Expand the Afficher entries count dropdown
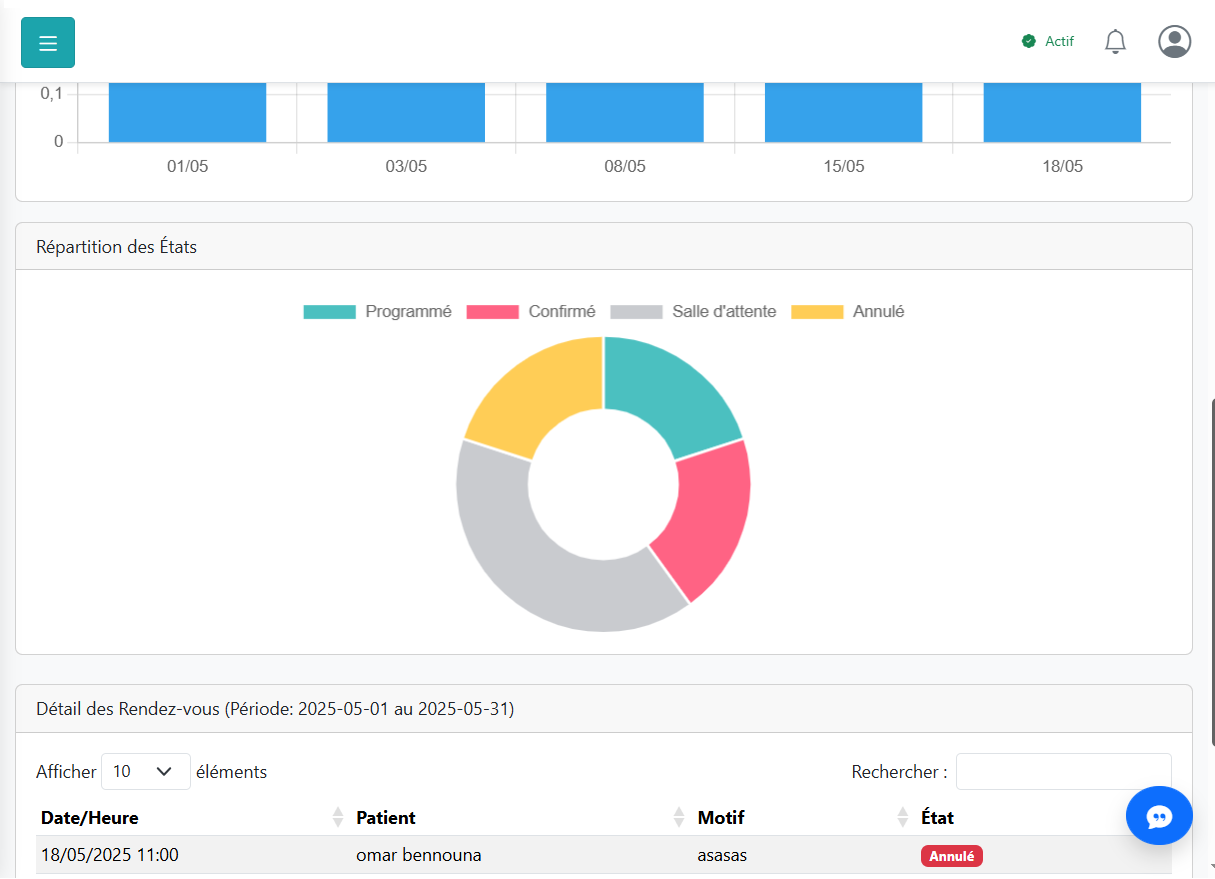Image resolution: width=1215 pixels, height=879 pixels. click(146, 772)
